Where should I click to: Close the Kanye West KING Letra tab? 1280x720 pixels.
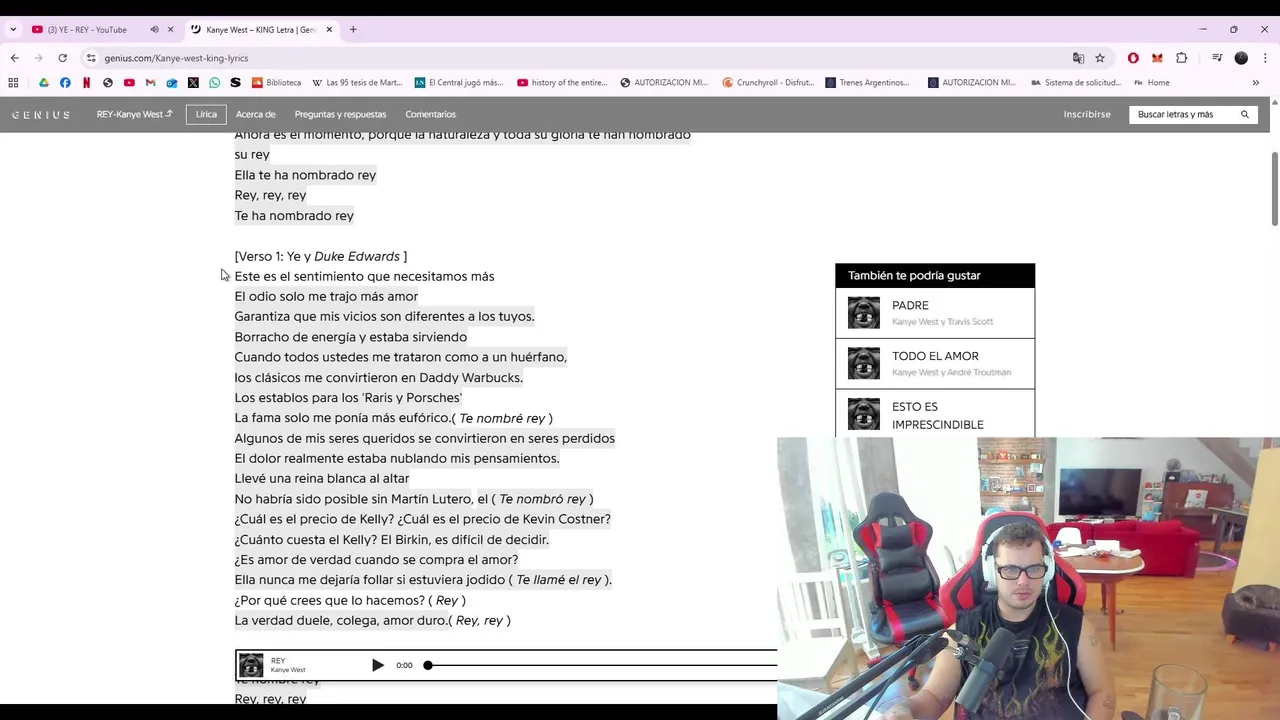click(329, 29)
